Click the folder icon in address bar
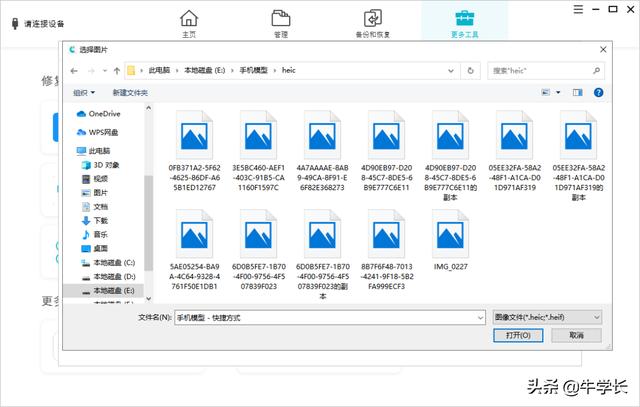The width and height of the screenshot is (640, 407). pos(131,71)
